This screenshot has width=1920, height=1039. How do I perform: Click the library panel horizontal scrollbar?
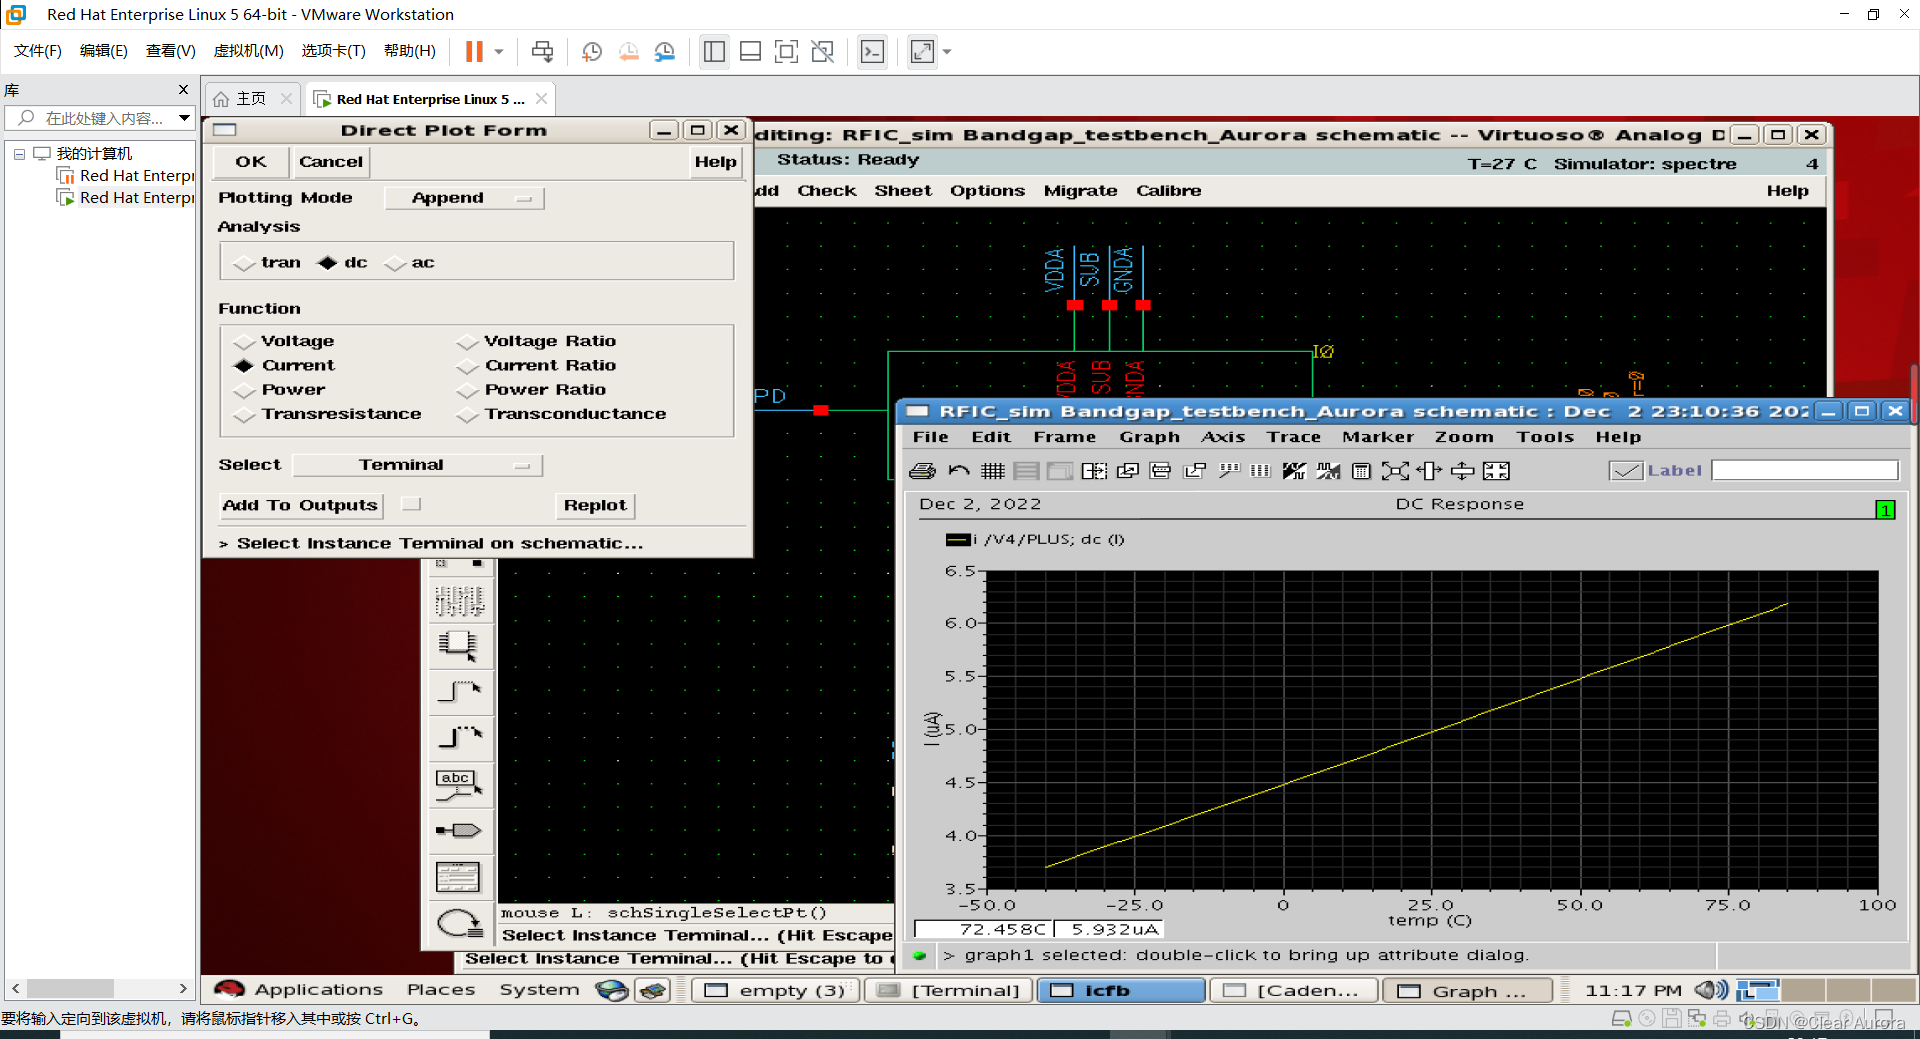click(x=99, y=989)
